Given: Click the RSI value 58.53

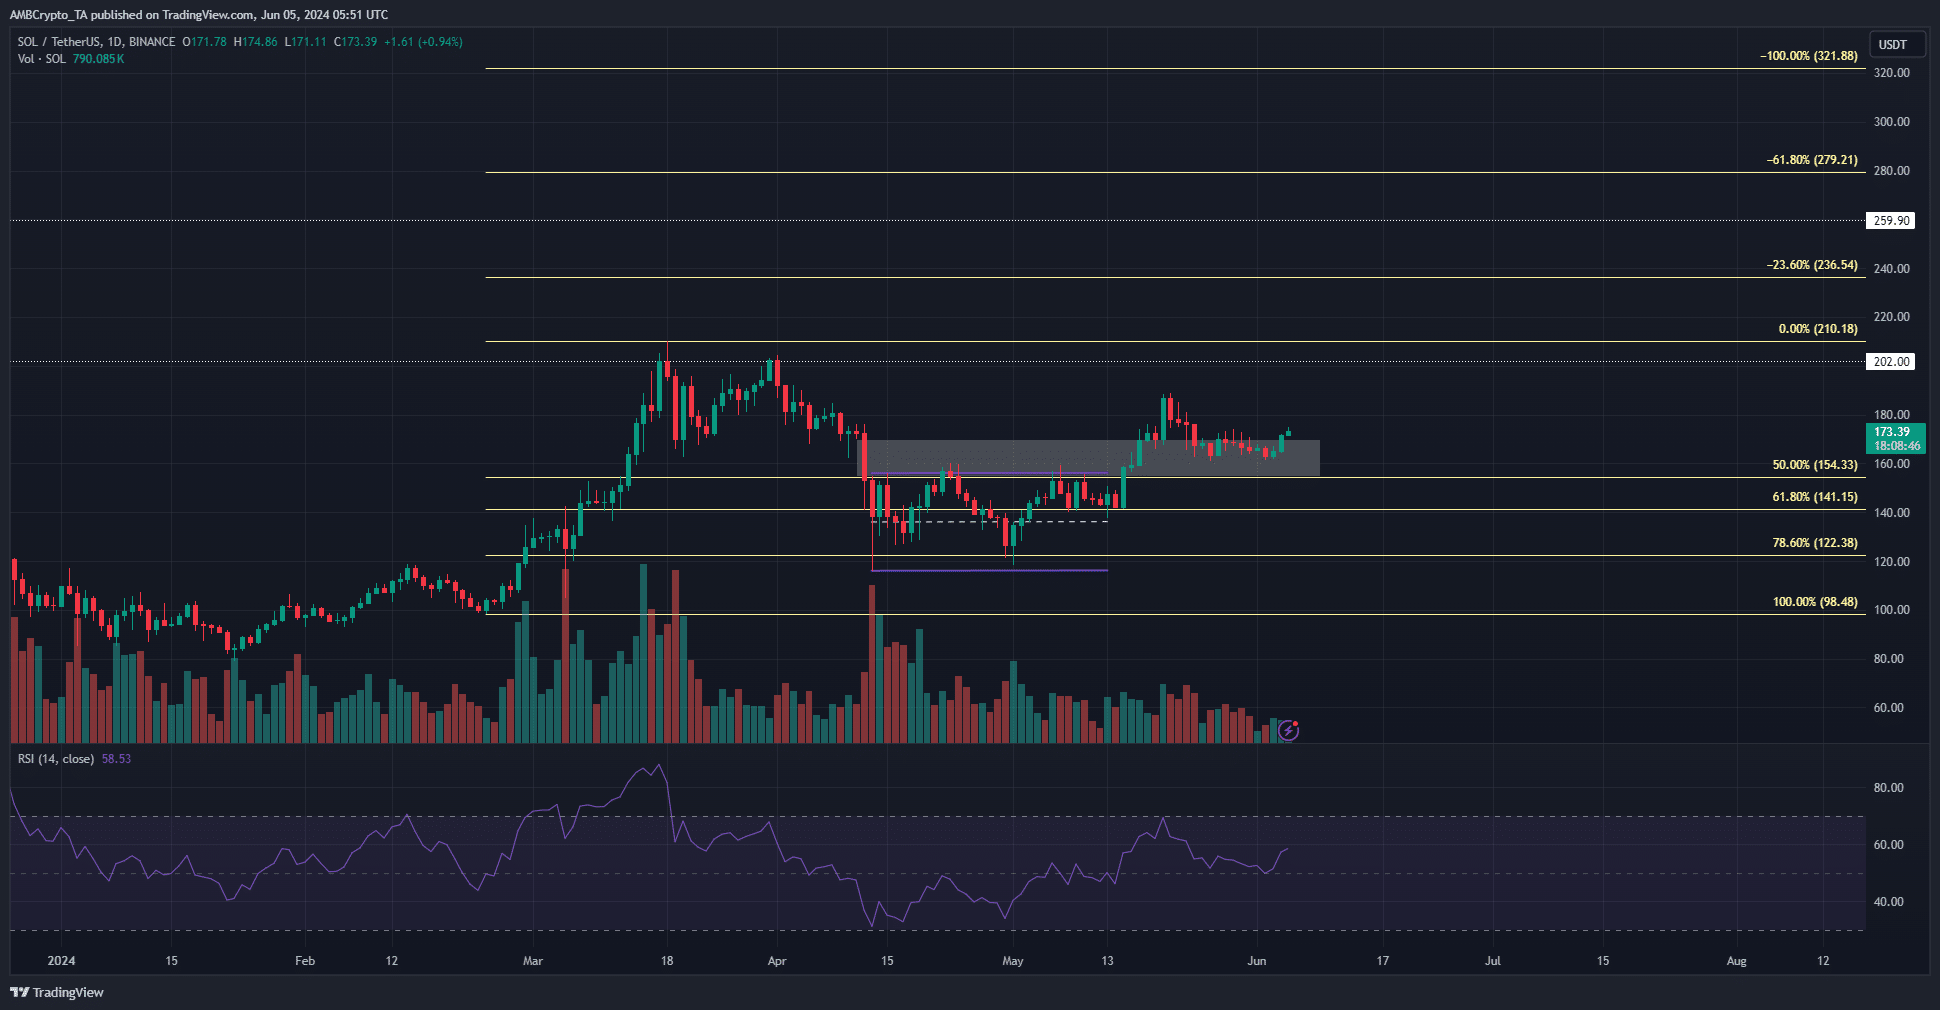Looking at the screenshot, I should click(116, 759).
